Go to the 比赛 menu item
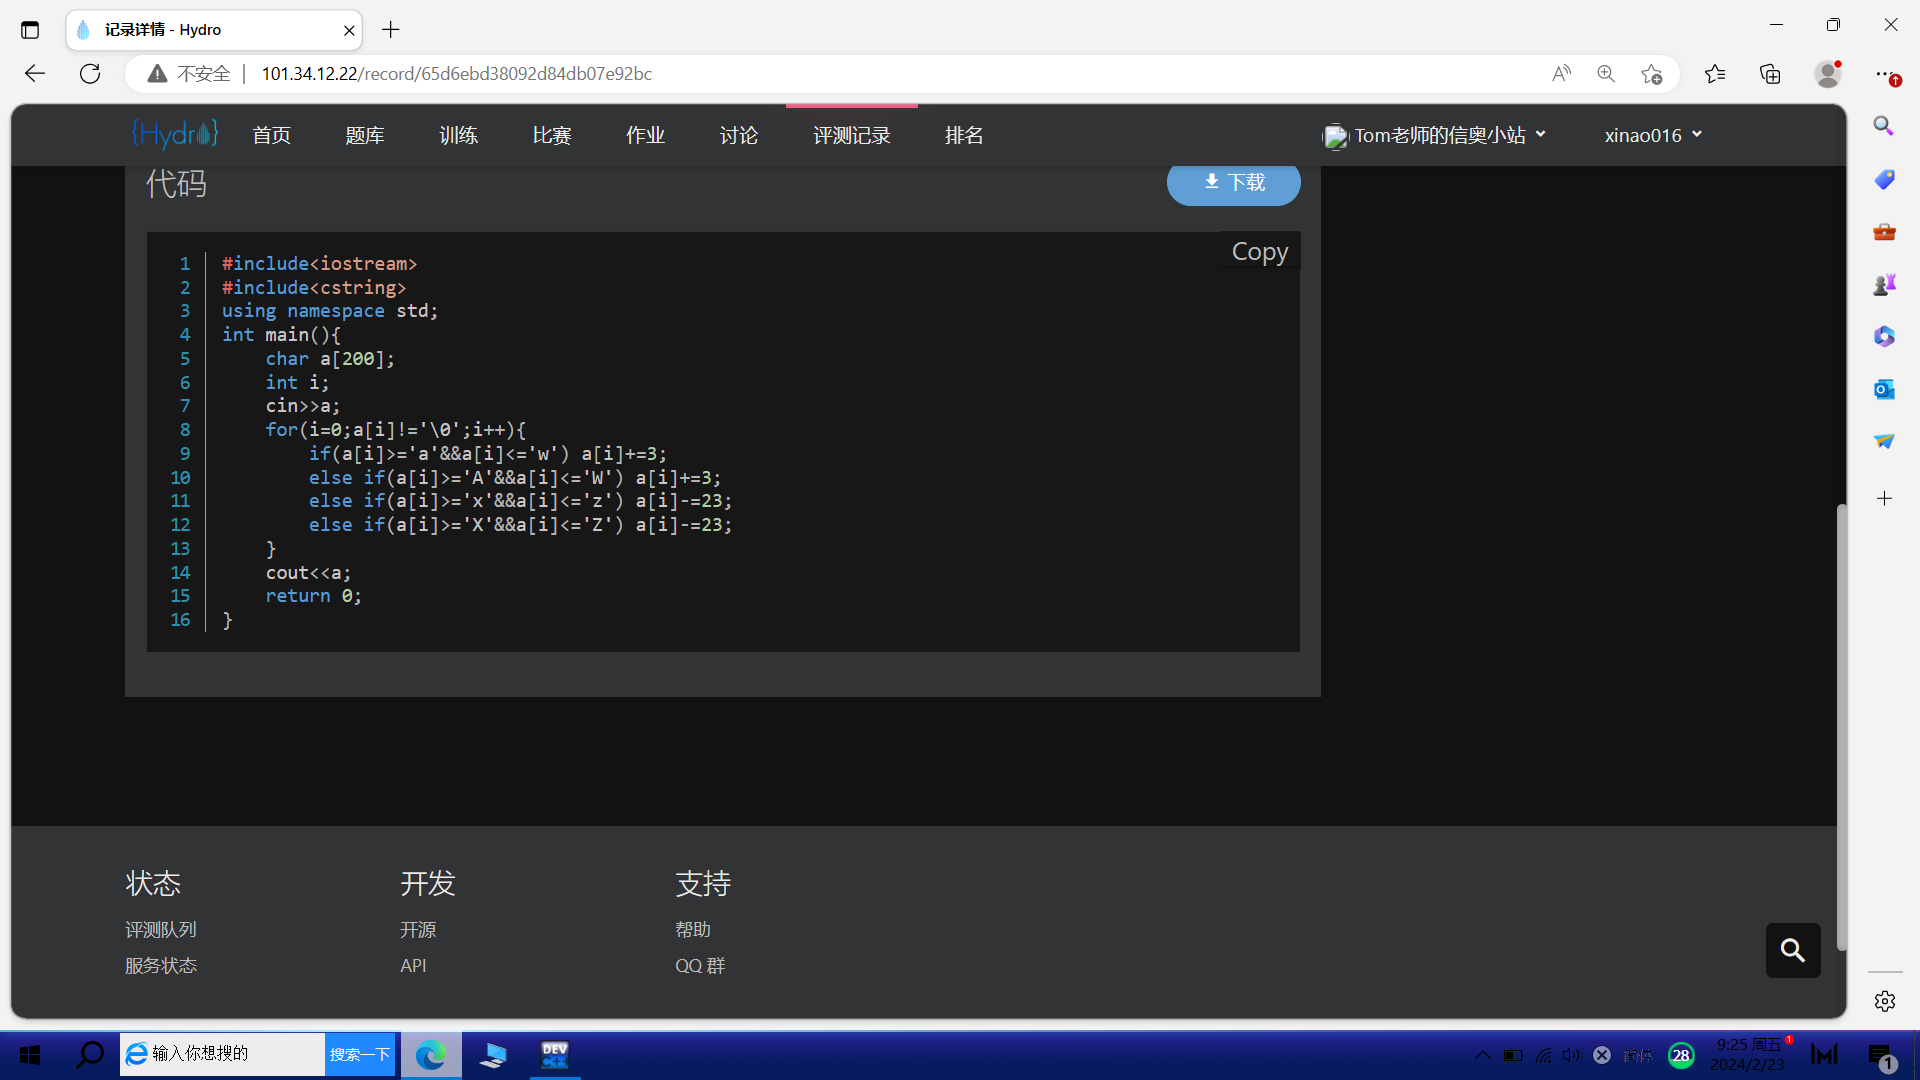 pos(552,135)
